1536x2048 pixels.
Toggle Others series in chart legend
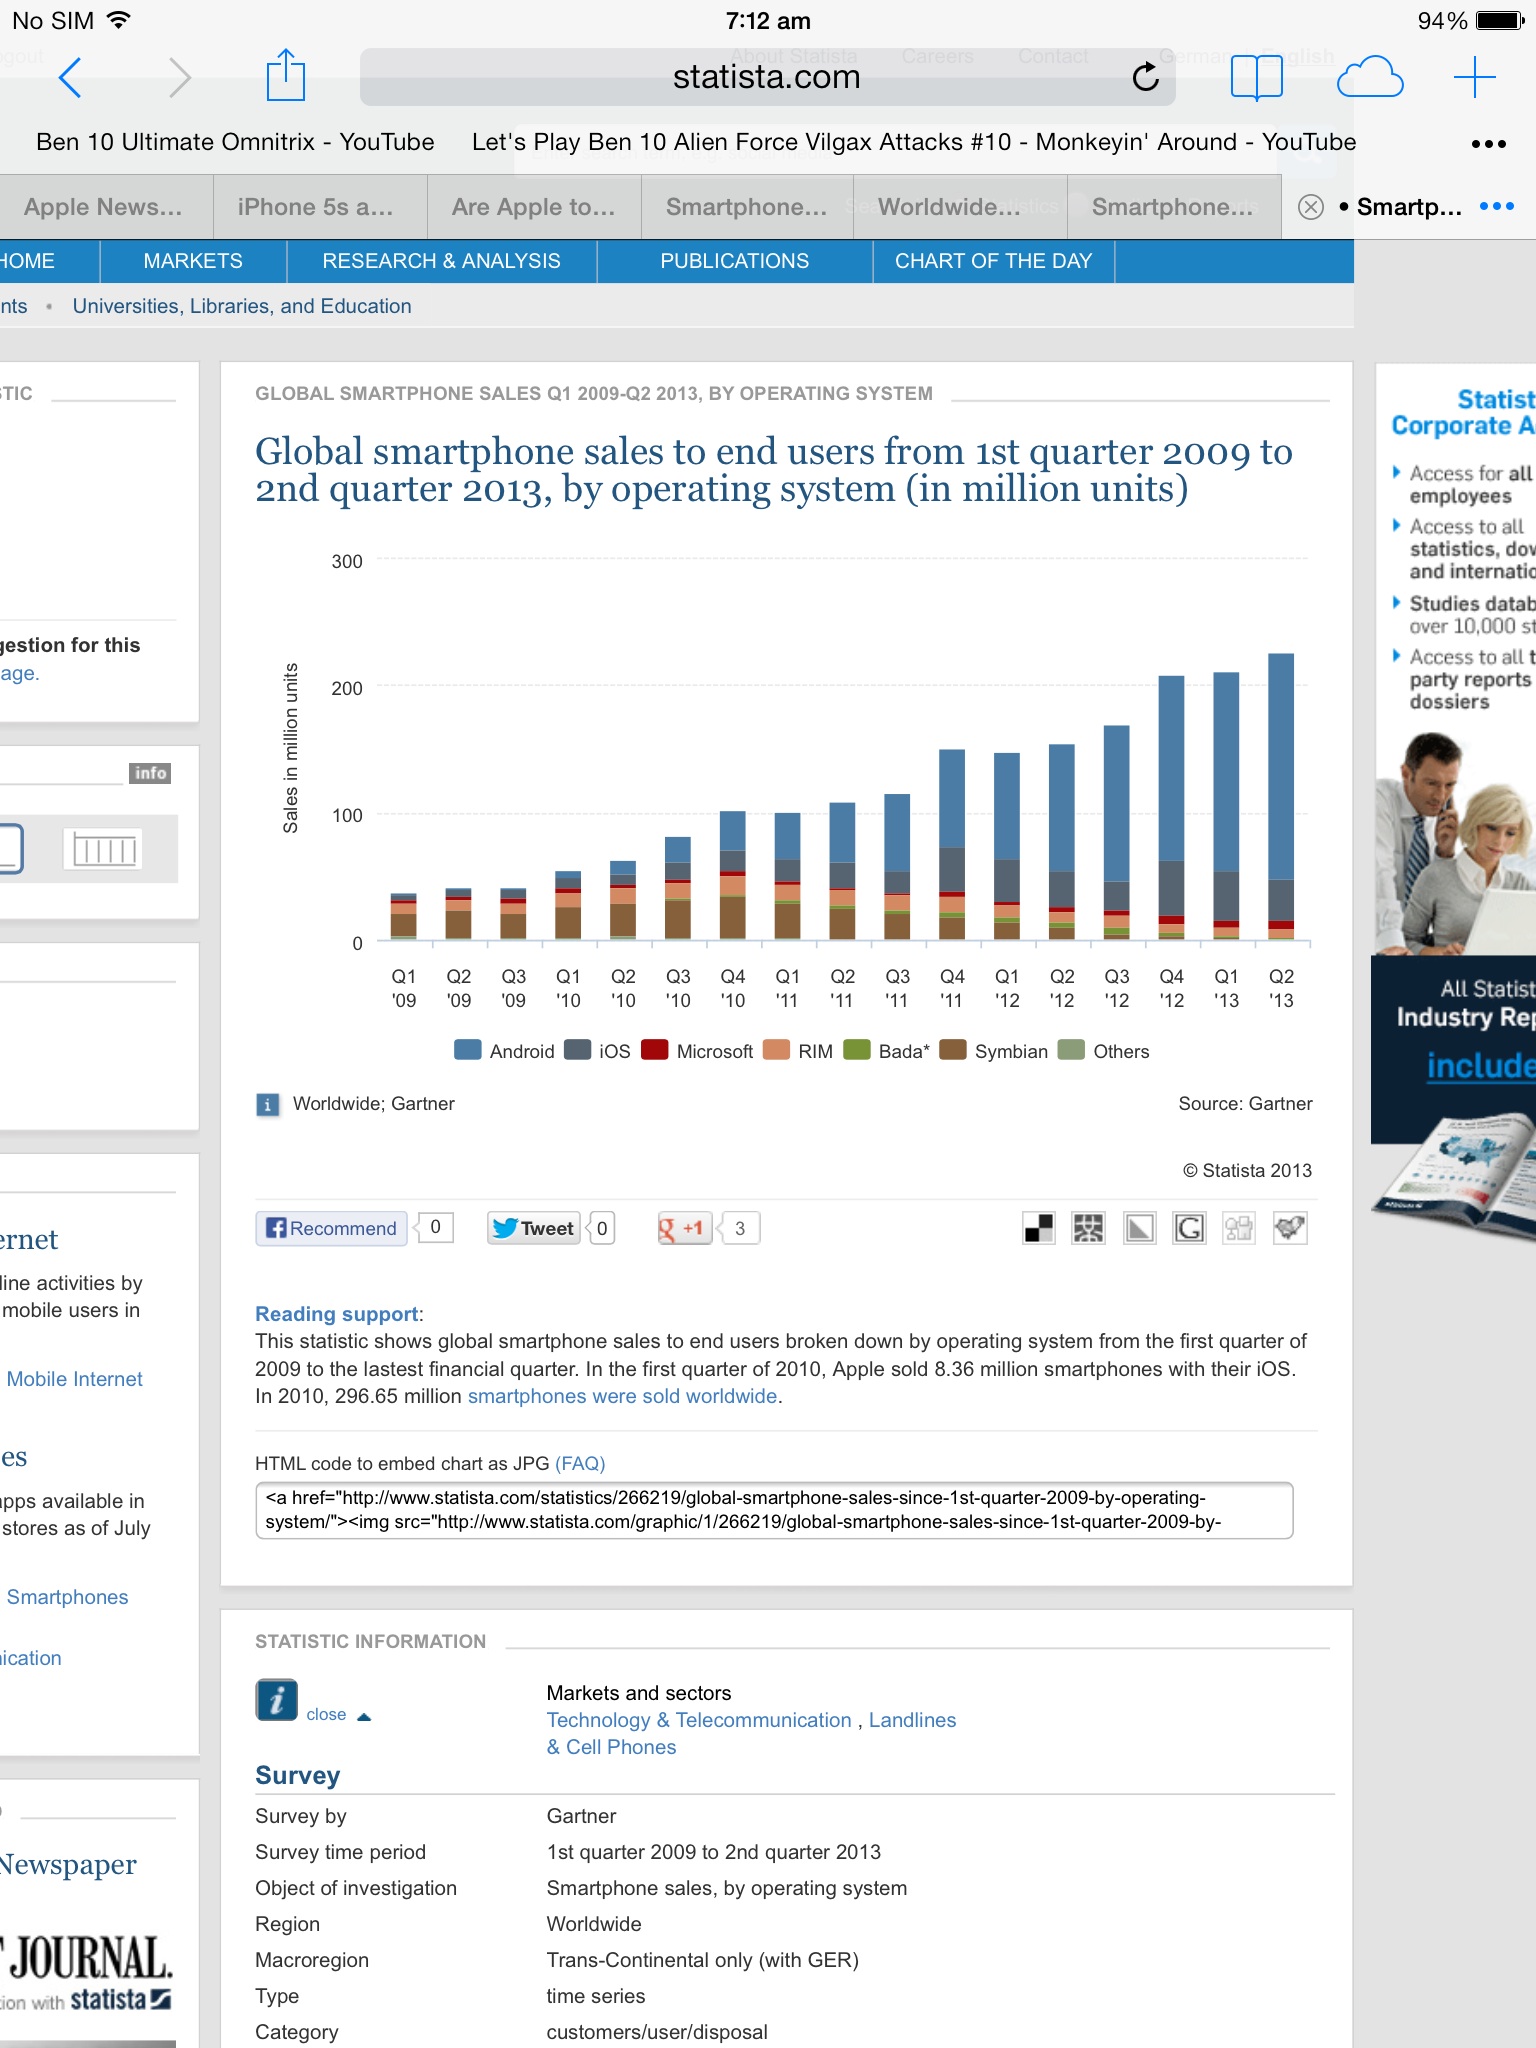(x=1104, y=1051)
